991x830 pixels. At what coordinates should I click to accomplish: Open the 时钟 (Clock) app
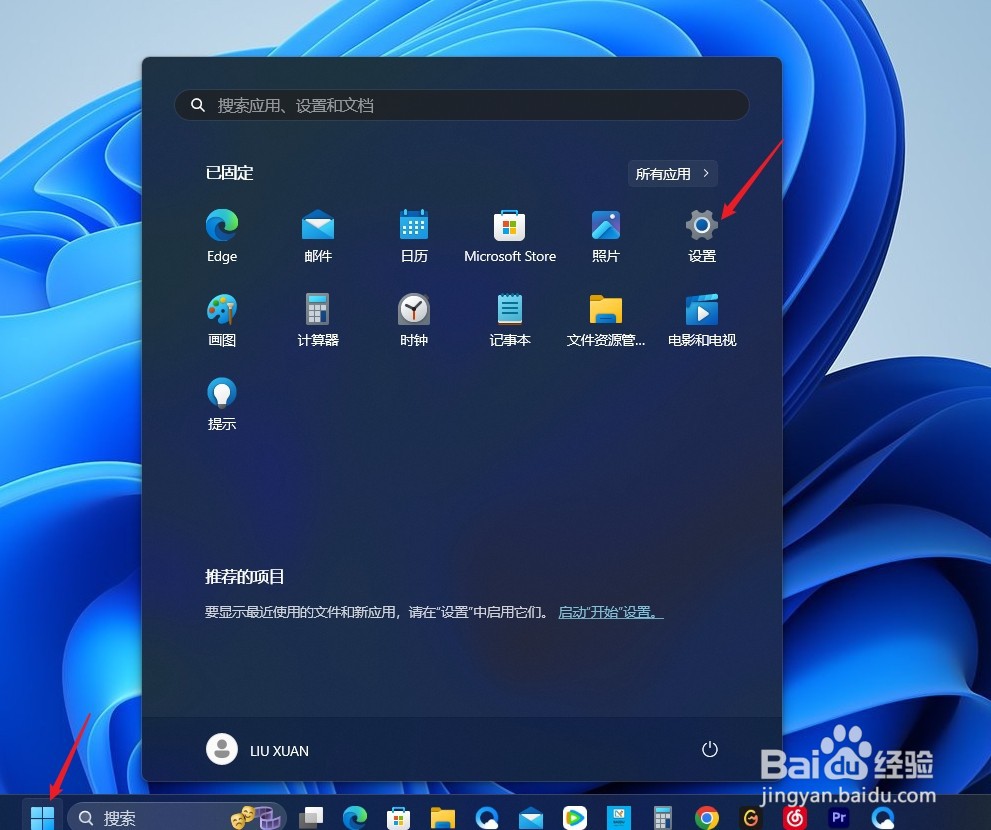[414, 320]
